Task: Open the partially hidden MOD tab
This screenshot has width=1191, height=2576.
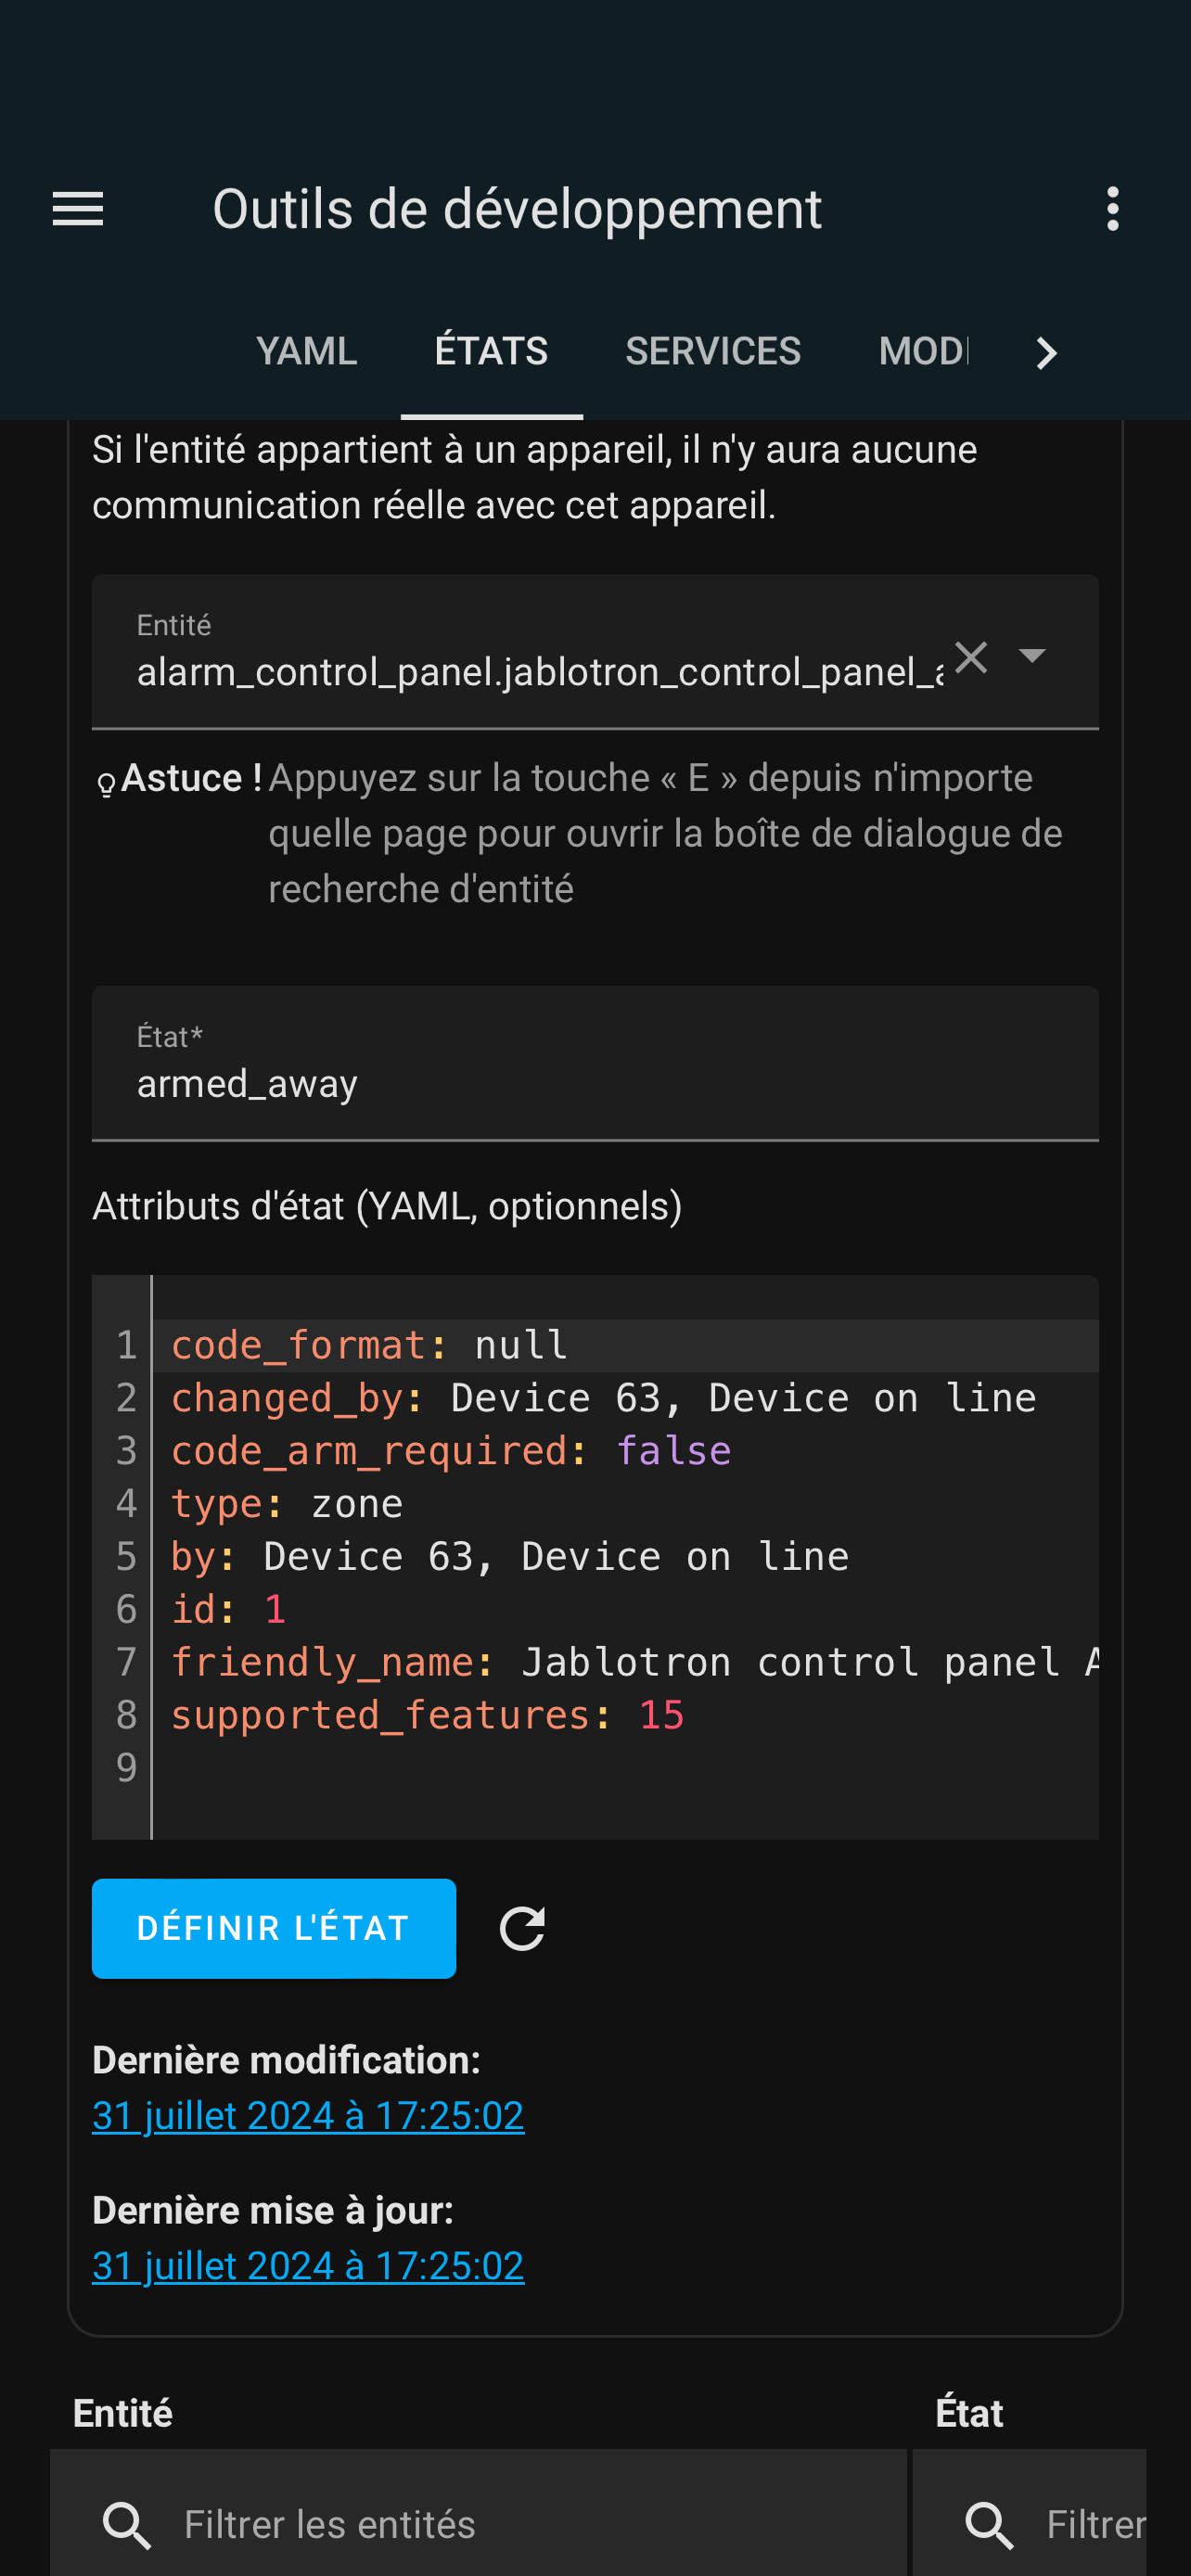Action: [x=923, y=351]
